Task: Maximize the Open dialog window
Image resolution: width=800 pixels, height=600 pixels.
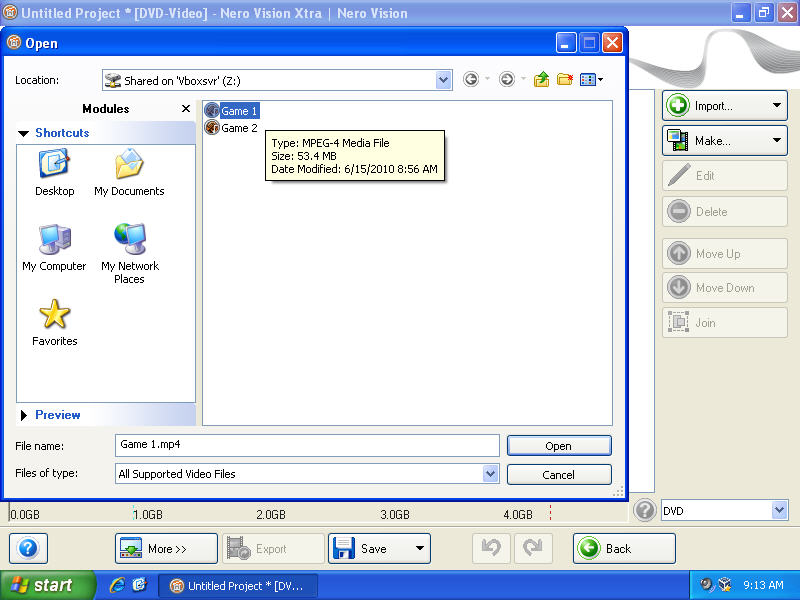Action: pyautogui.click(x=589, y=43)
